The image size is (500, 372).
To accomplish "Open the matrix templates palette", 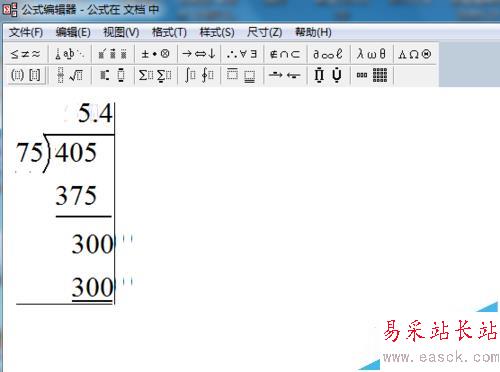I will (x=371, y=75).
